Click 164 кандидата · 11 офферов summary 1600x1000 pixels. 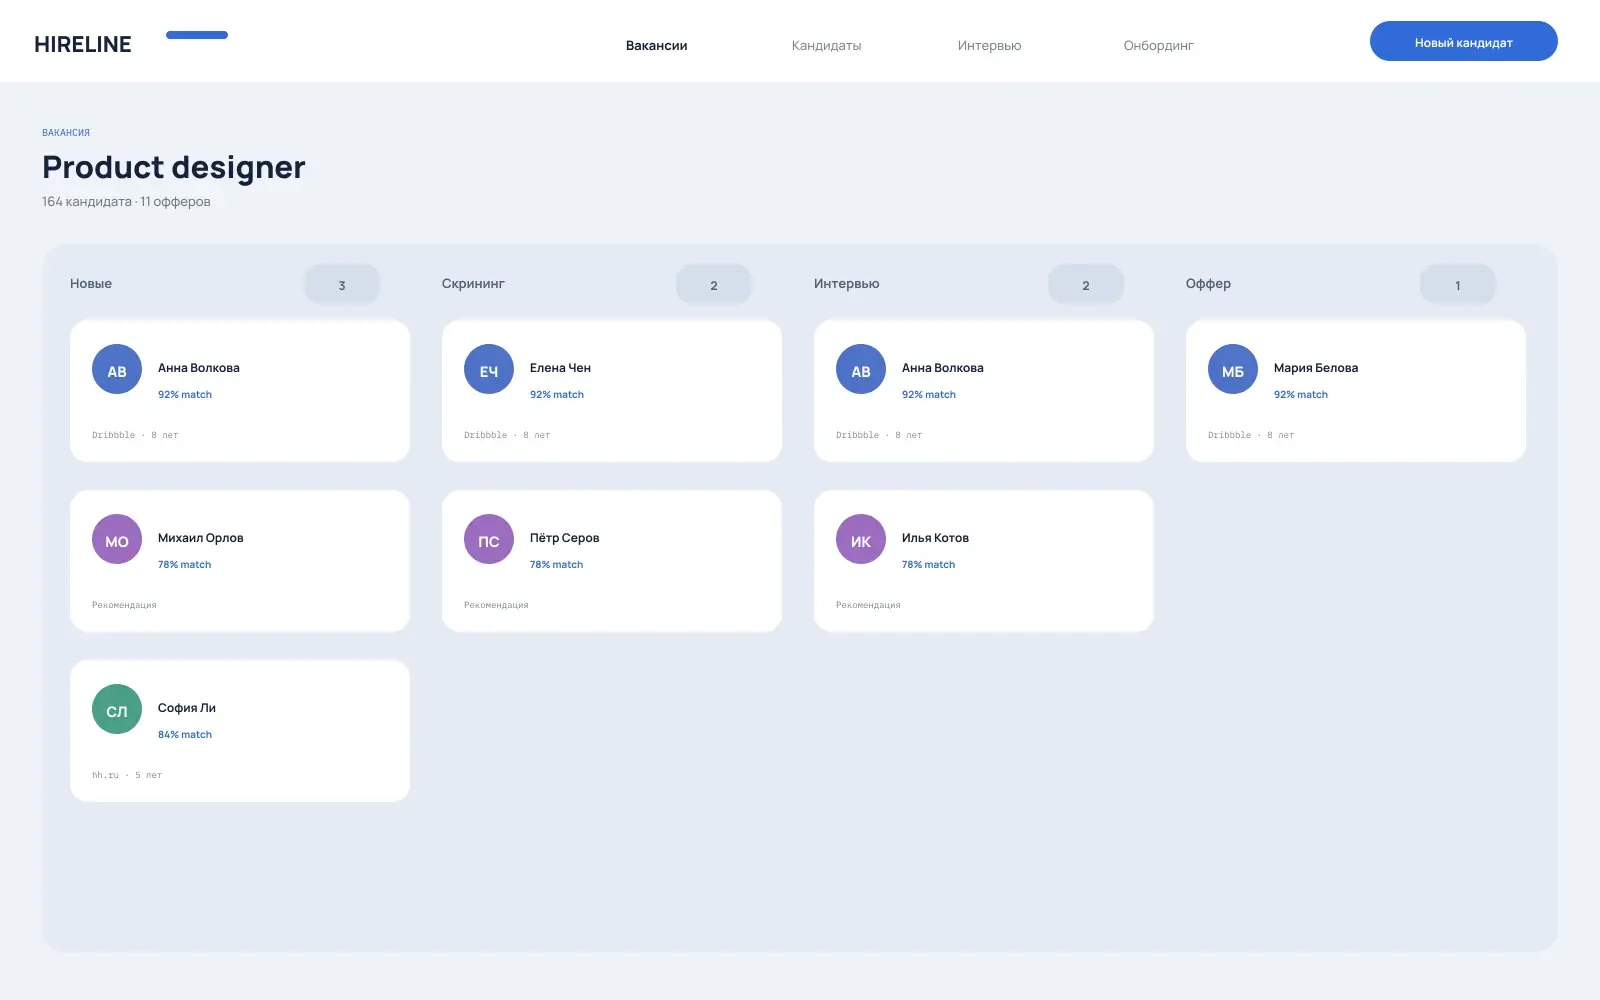[x=126, y=201]
